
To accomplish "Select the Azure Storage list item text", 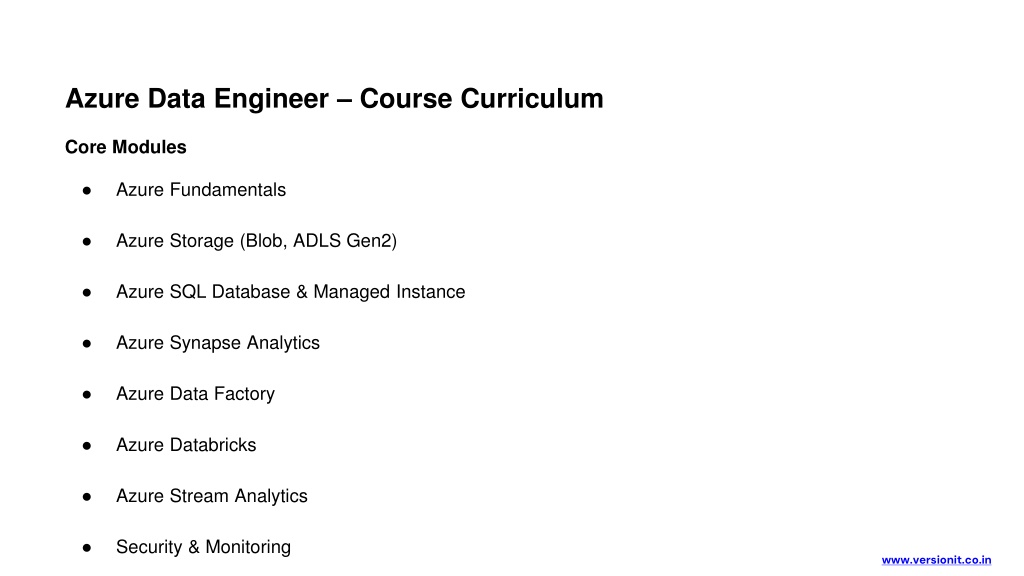I will point(256,241).
